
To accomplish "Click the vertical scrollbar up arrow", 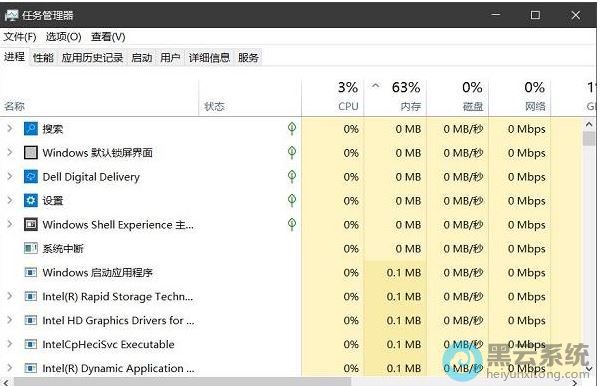I will click(589, 125).
